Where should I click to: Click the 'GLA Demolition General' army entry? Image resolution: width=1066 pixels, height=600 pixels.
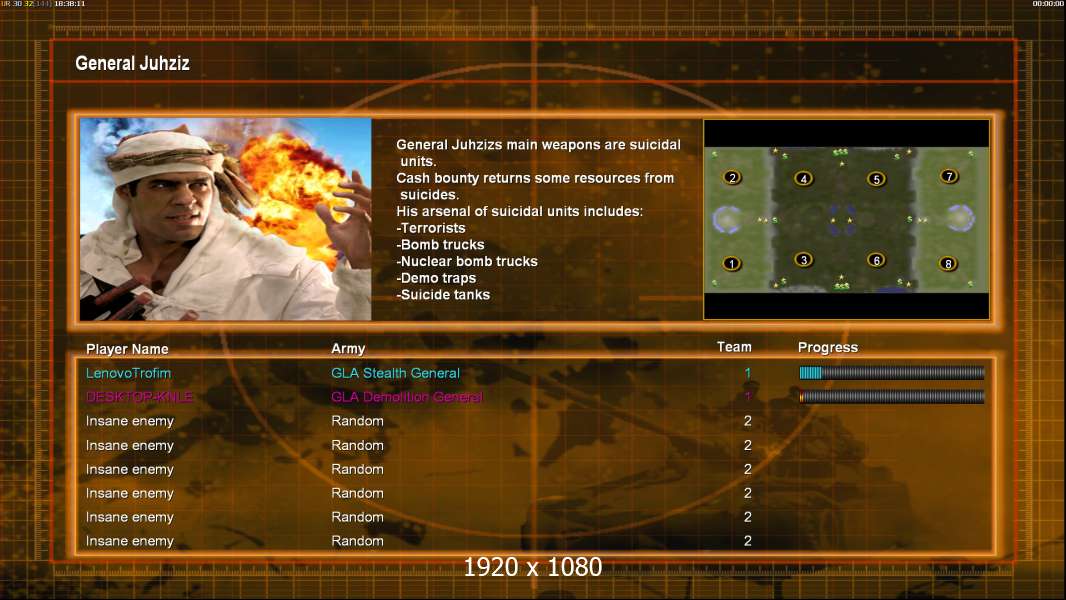pyautogui.click(x=407, y=397)
